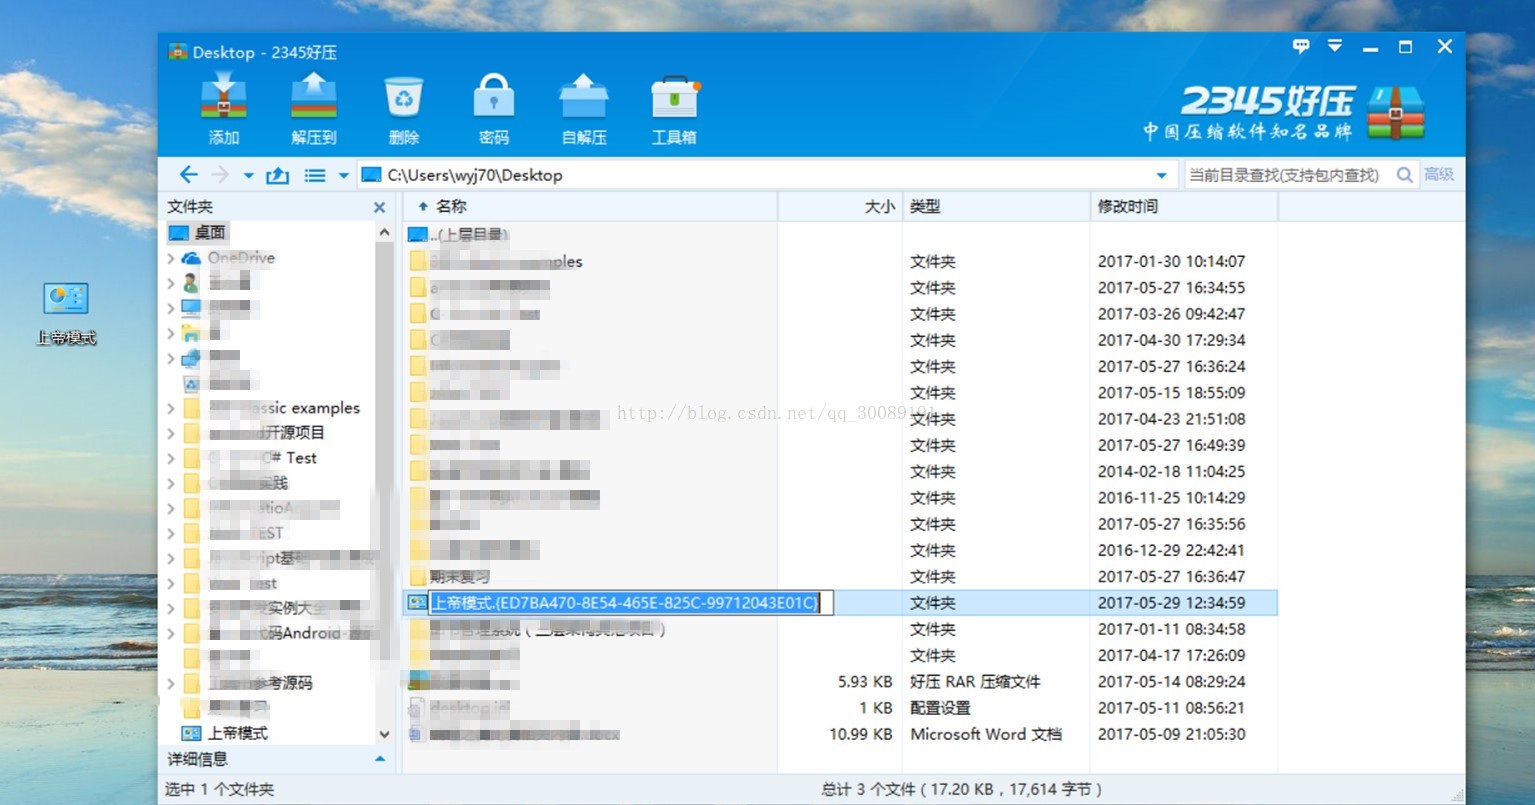The width and height of the screenshot is (1535, 805).
Task: Open the title bar main menu dropdown
Action: click(1335, 46)
